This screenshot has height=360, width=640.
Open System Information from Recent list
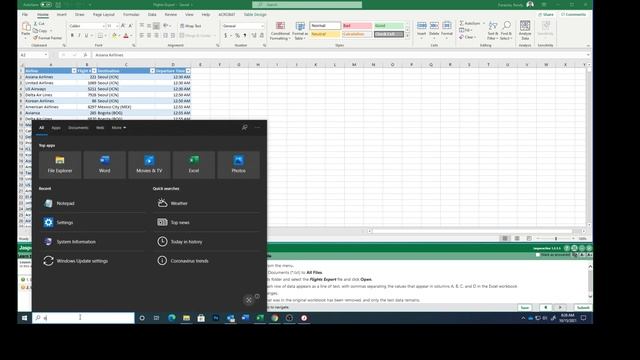pos(92,242)
